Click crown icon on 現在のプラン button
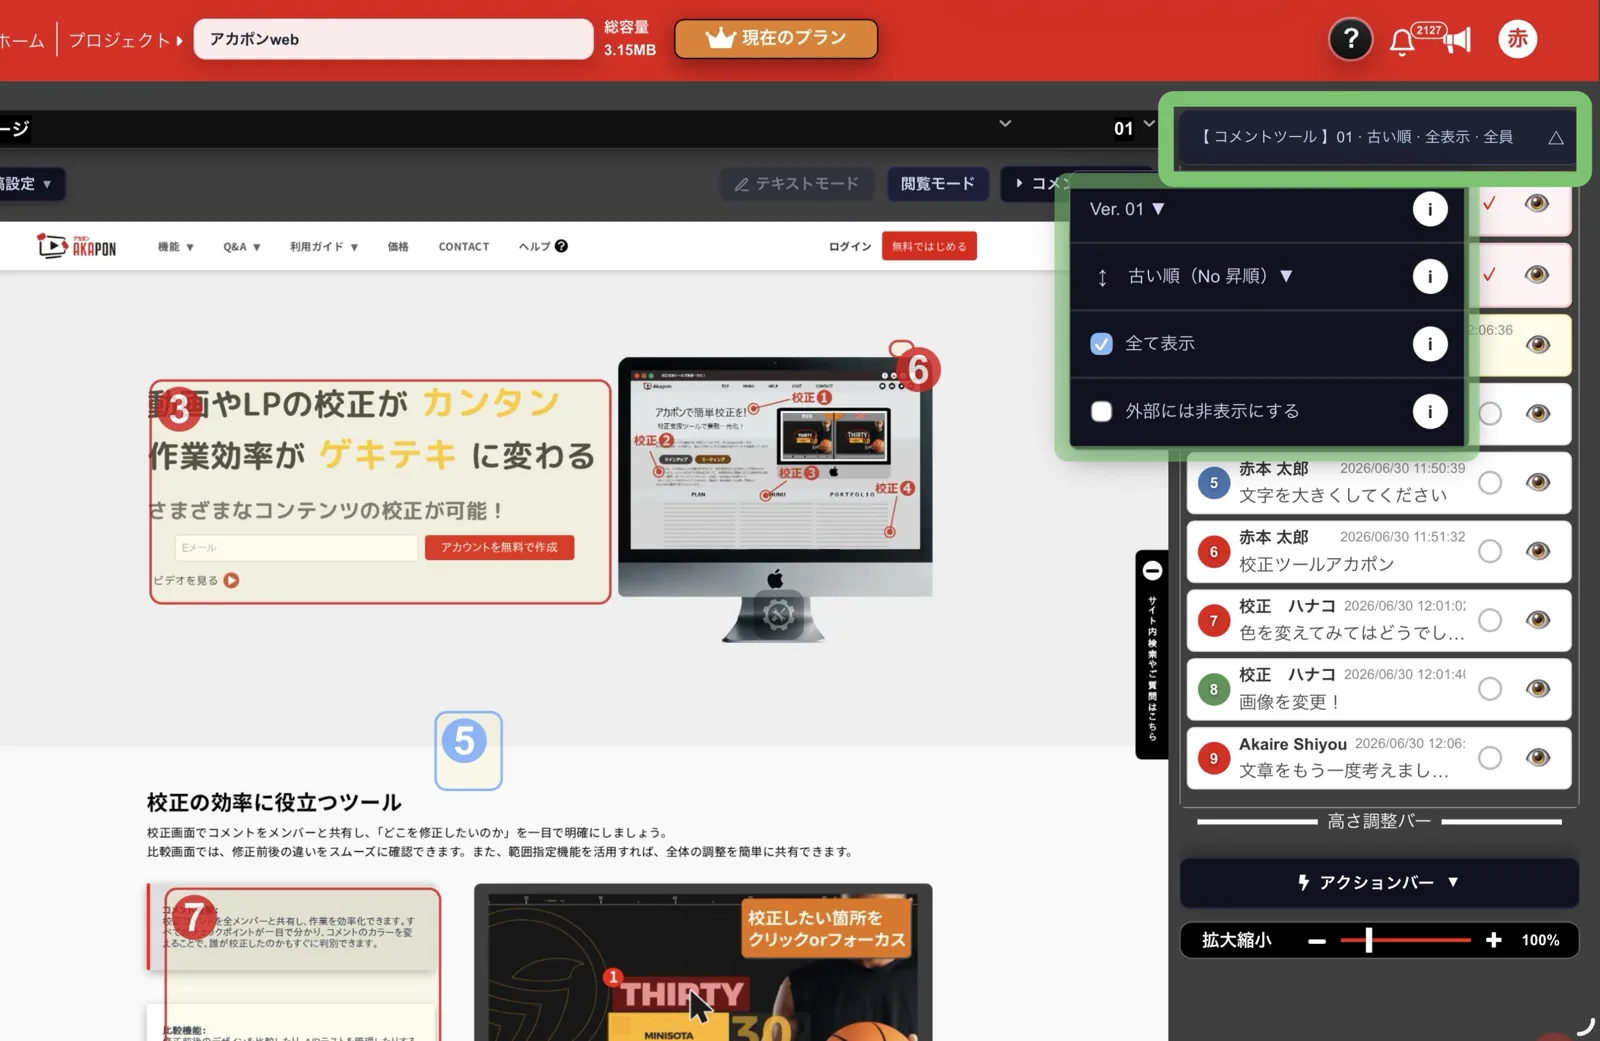The width and height of the screenshot is (1600, 1041). (720, 38)
